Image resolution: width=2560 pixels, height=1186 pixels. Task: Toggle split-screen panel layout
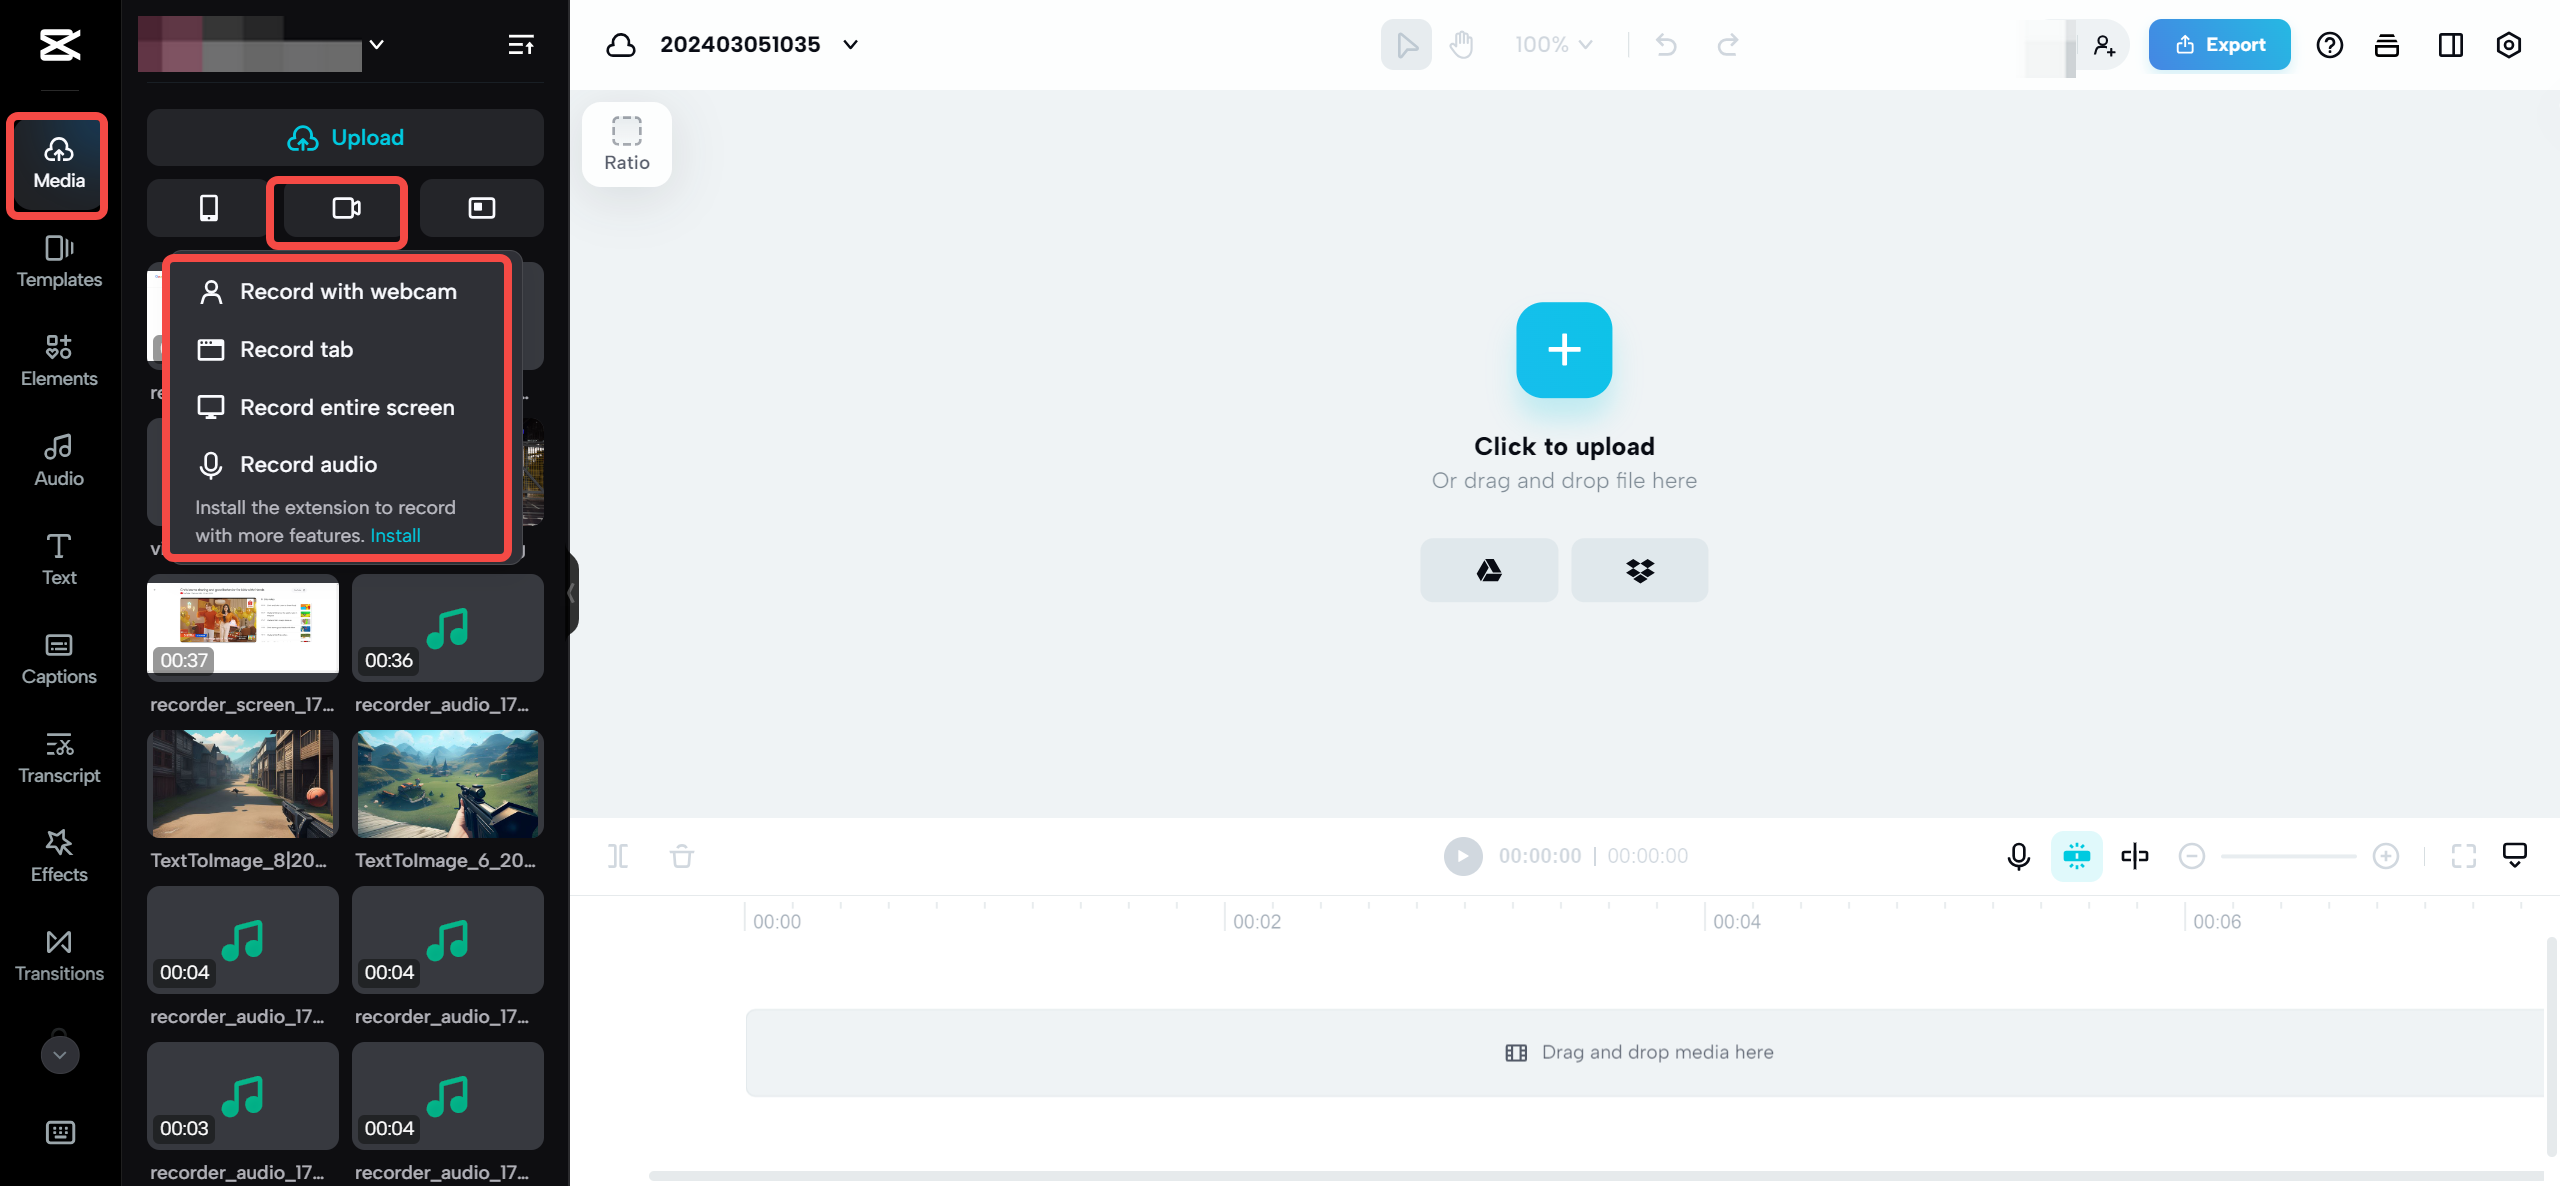click(2449, 44)
